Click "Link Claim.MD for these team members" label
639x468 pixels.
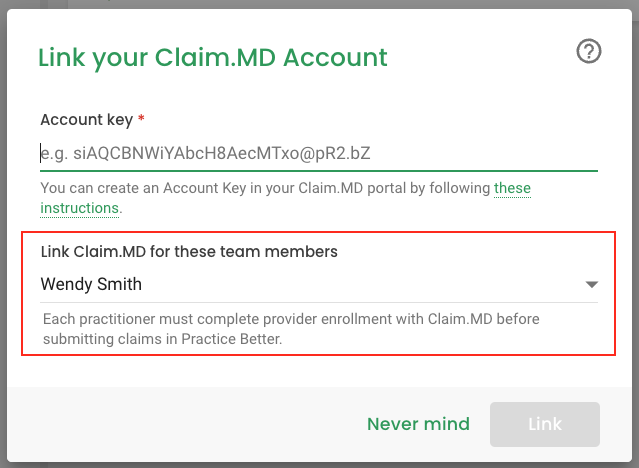click(x=189, y=252)
